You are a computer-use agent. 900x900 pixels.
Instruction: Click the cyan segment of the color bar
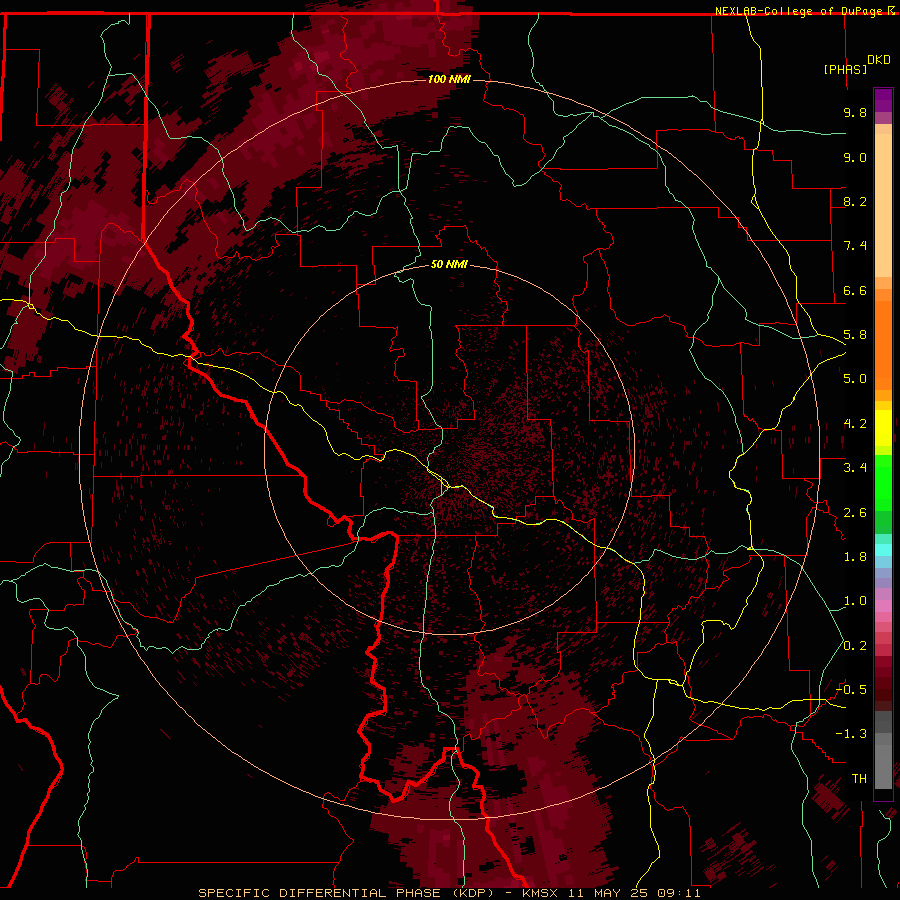(883, 550)
